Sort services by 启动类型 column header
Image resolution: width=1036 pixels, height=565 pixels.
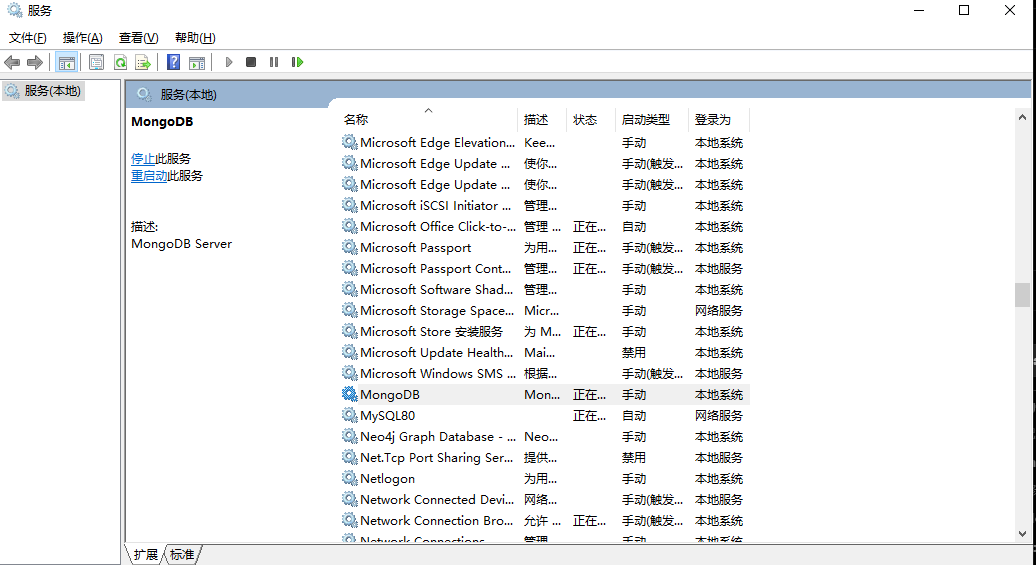point(645,119)
